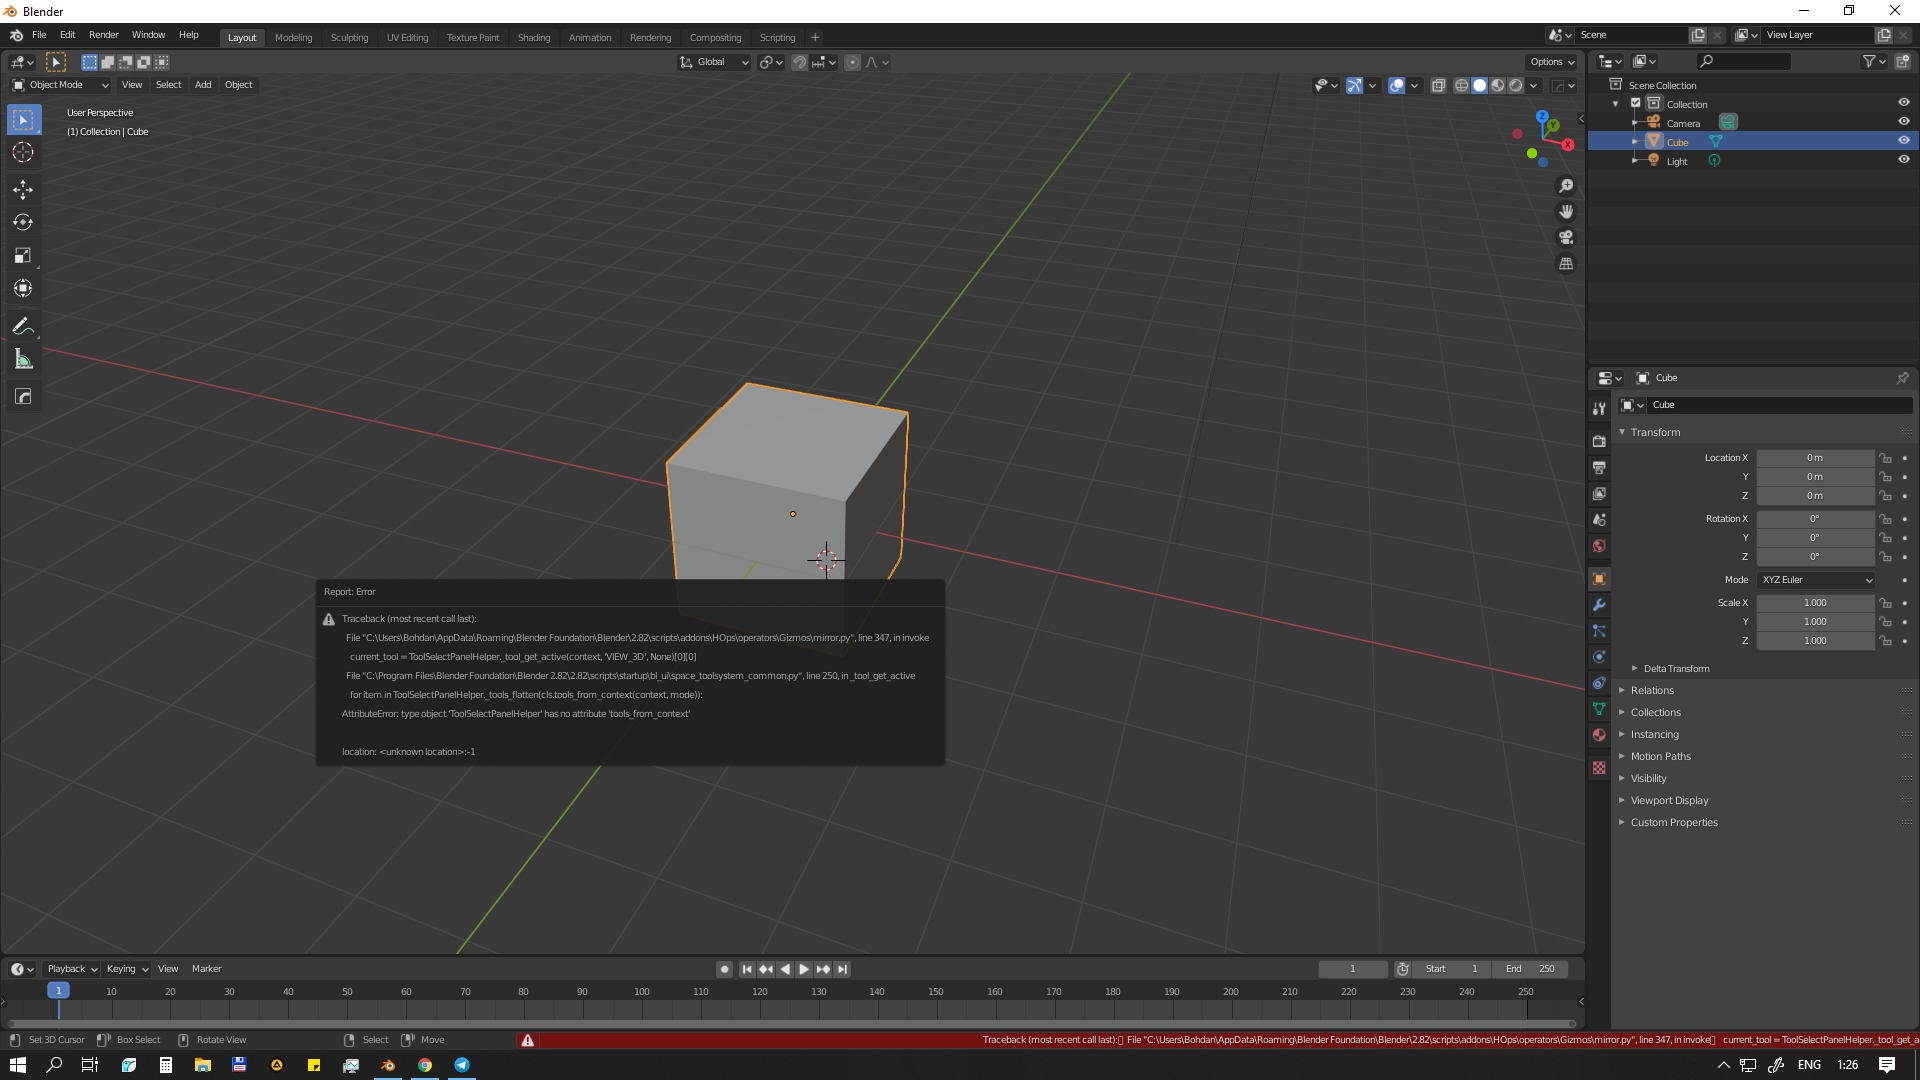Open the Render properties tab

(1599, 441)
